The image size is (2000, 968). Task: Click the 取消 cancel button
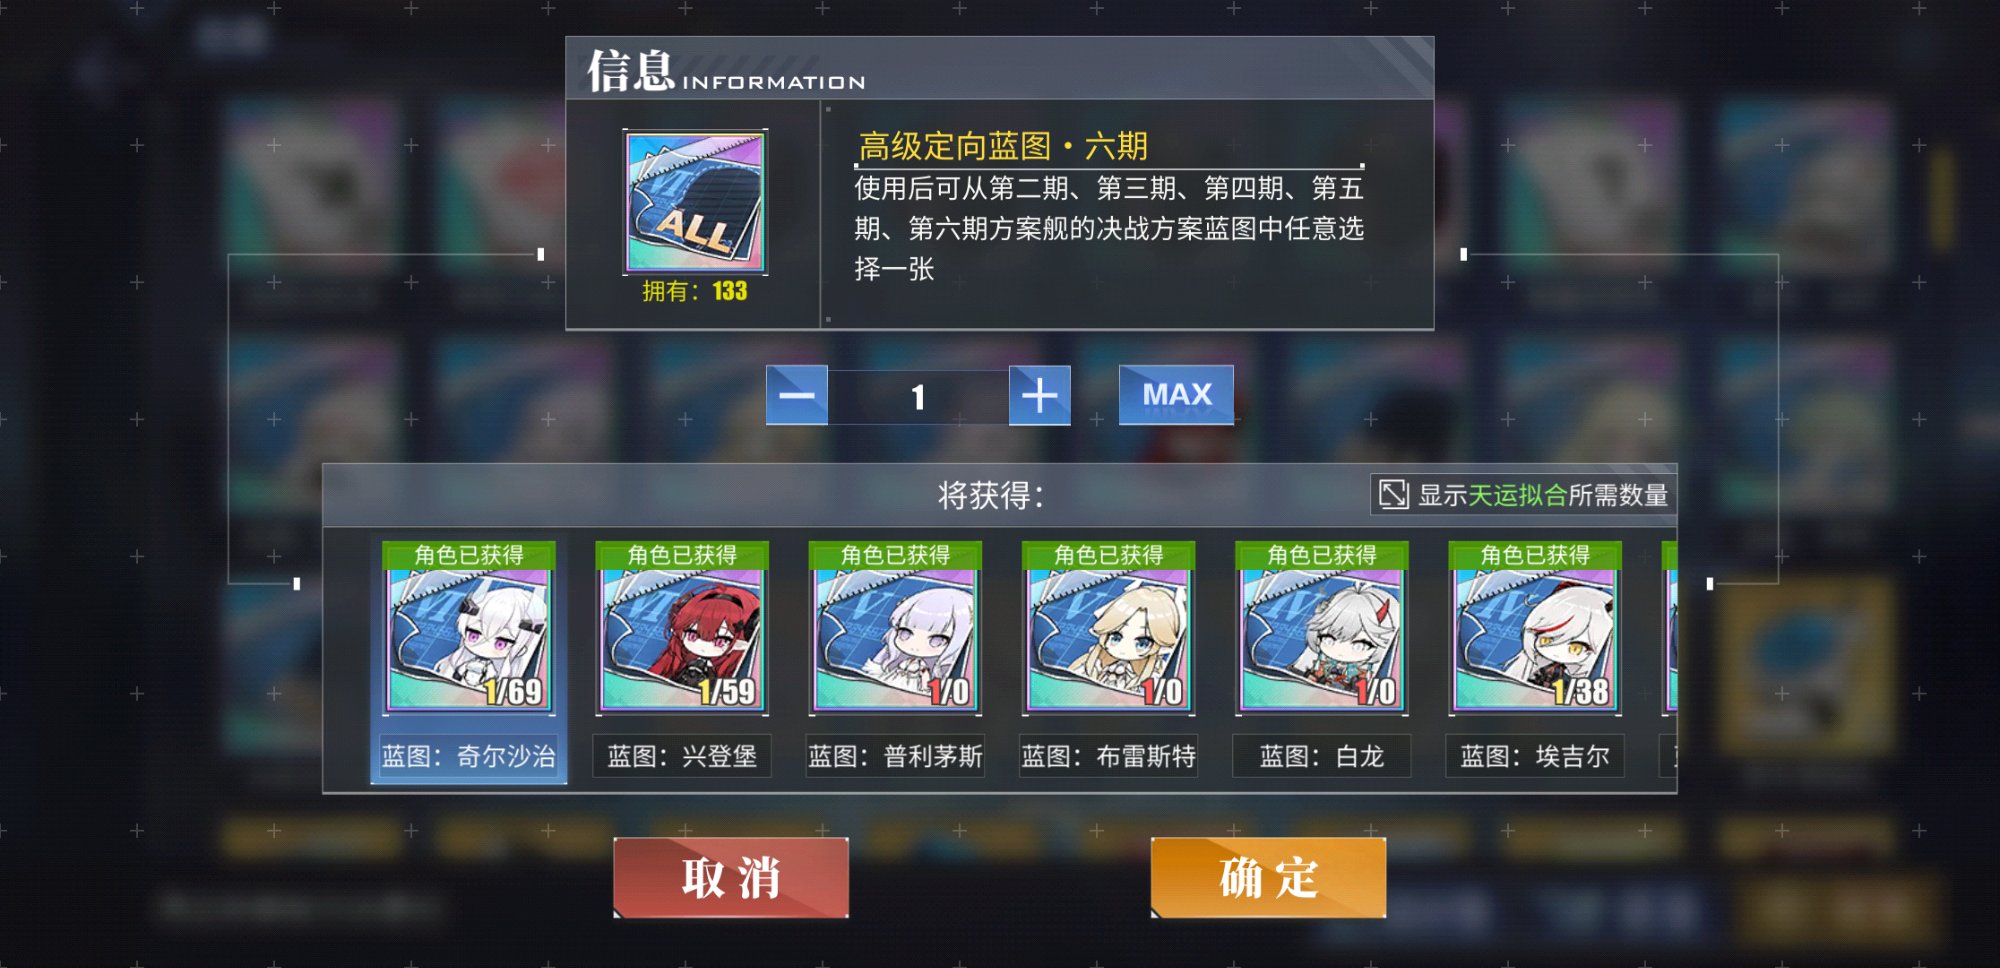click(731, 877)
